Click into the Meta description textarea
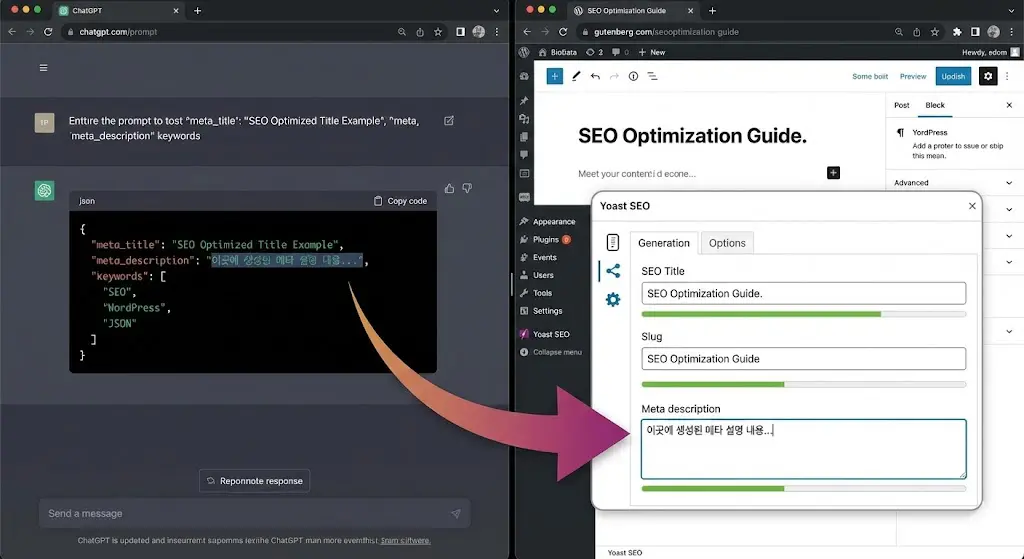Image resolution: width=1024 pixels, height=559 pixels. [803, 449]
